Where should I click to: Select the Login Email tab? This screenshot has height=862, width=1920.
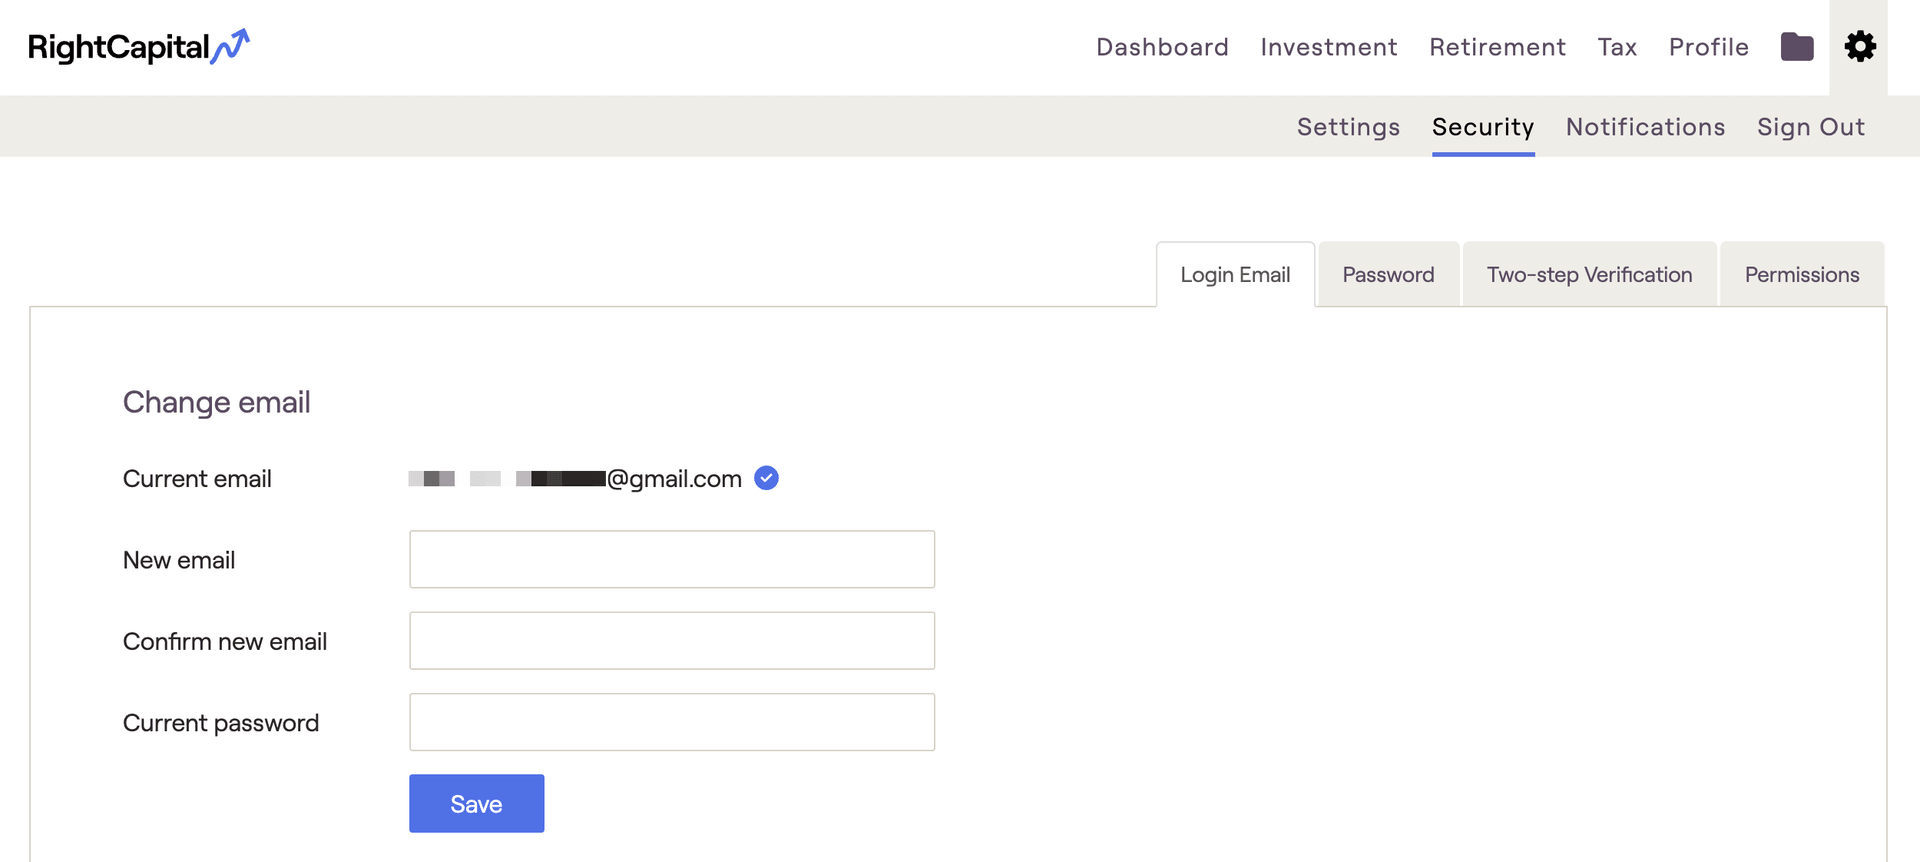pos(1235,275)
